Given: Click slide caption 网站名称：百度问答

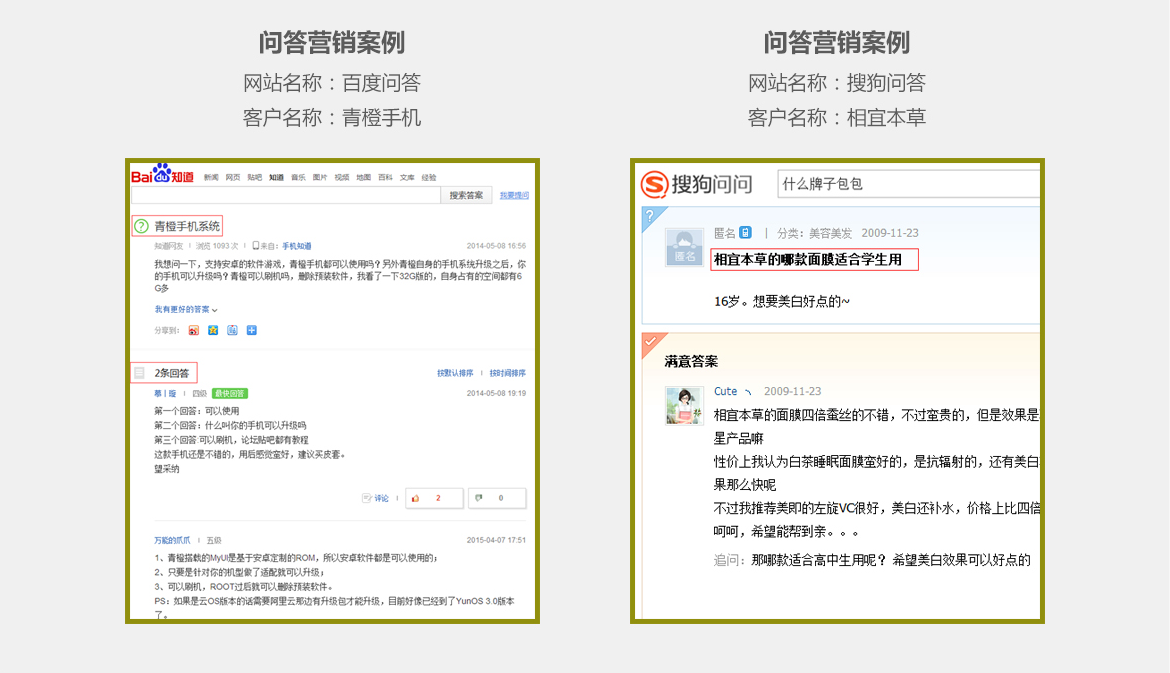Looking at the screenshot, I should click(x=332, y=83).
